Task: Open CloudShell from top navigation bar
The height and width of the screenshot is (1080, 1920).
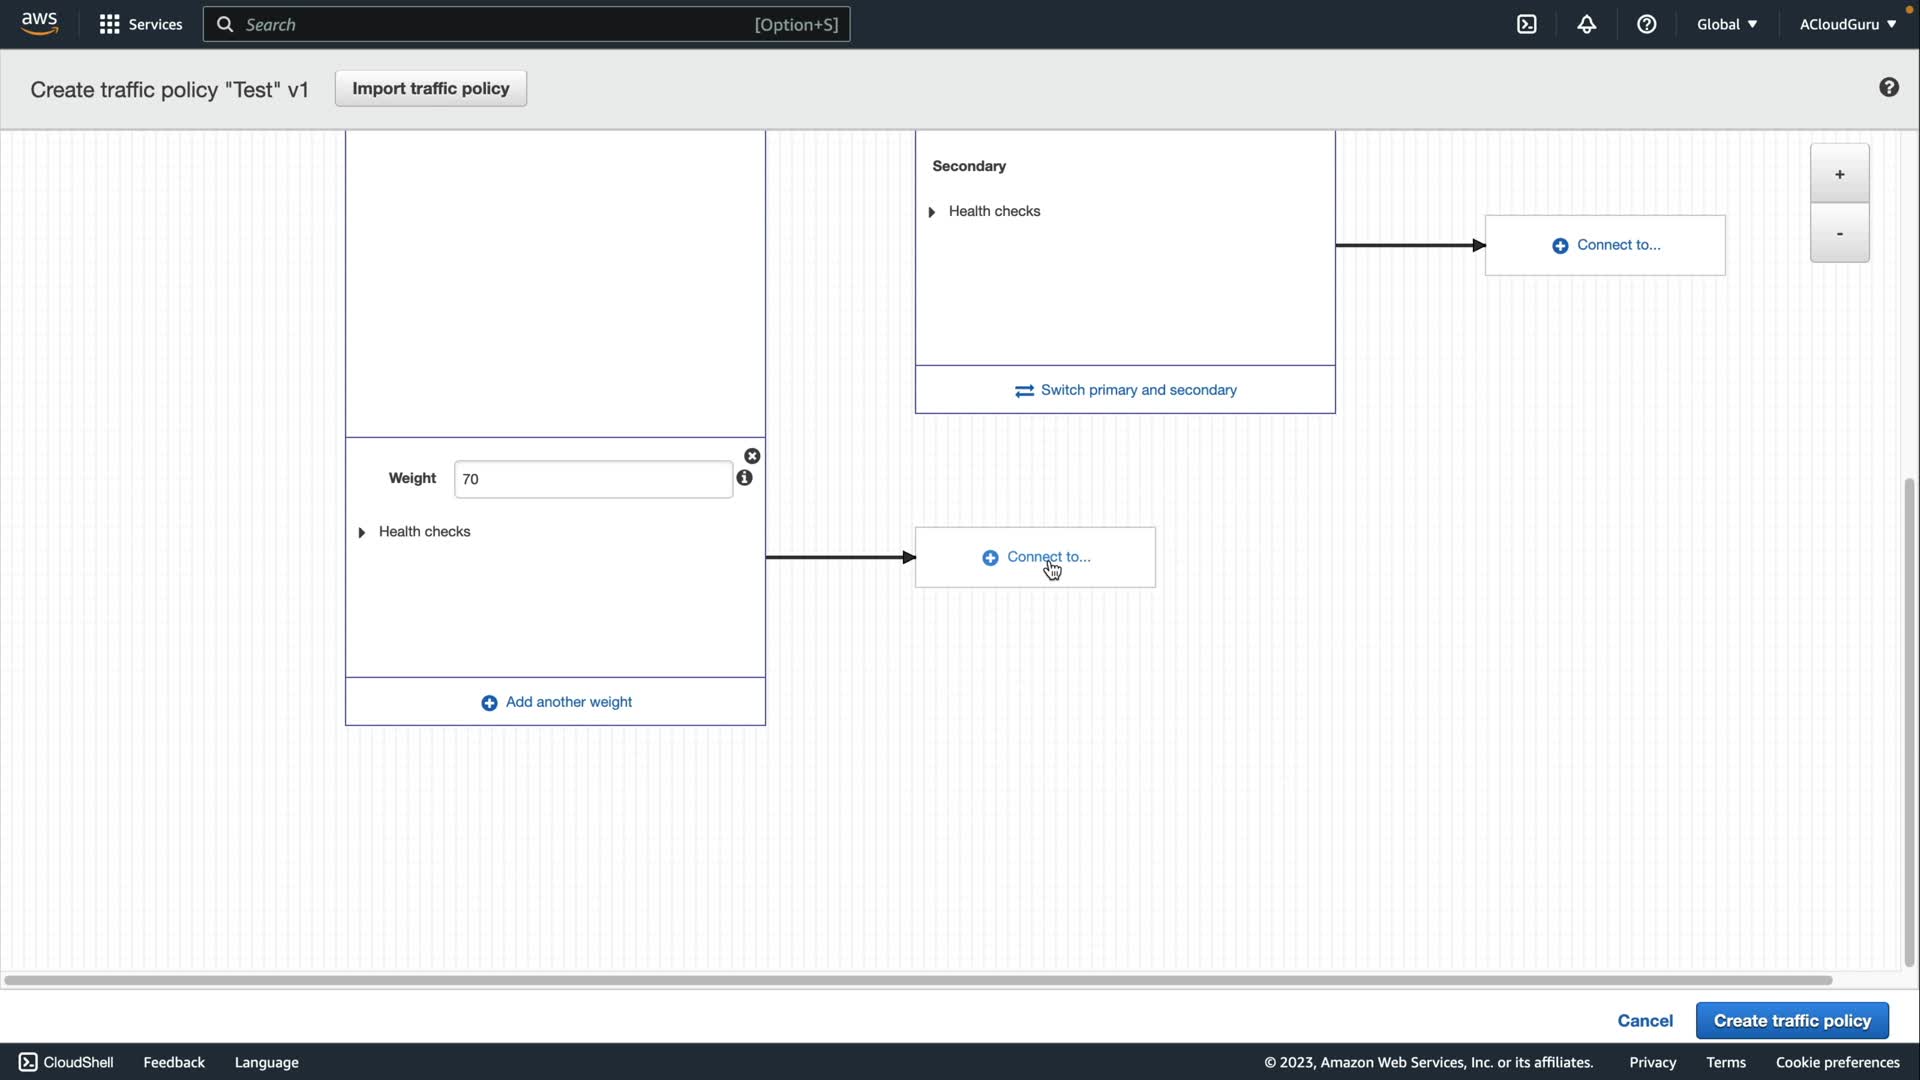Action: (1526, 24)
